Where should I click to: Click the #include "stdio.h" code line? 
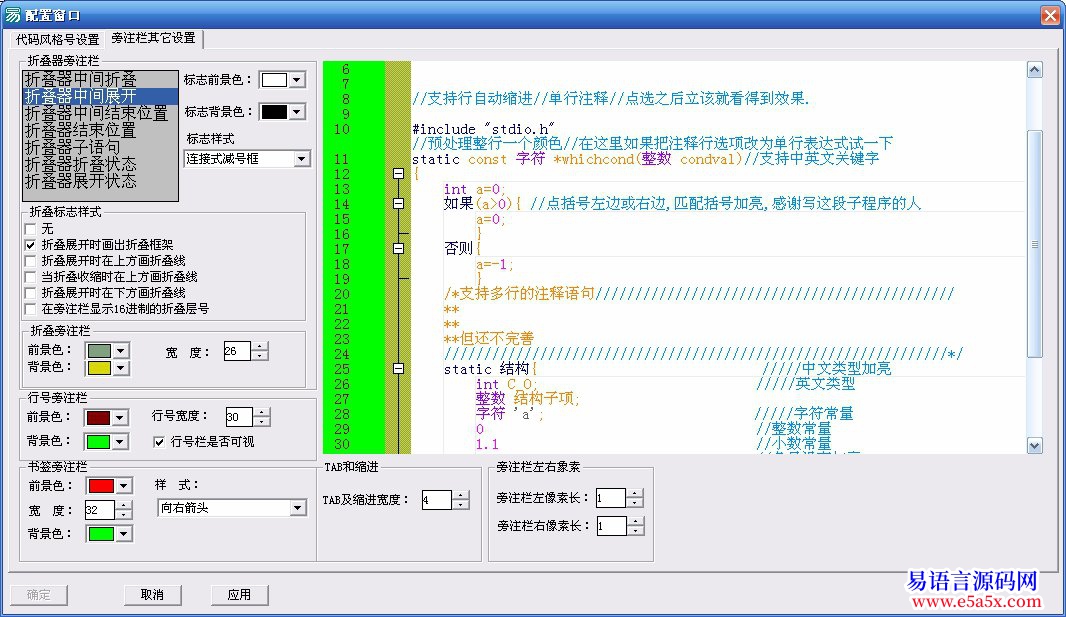click(x=483, y=129)
